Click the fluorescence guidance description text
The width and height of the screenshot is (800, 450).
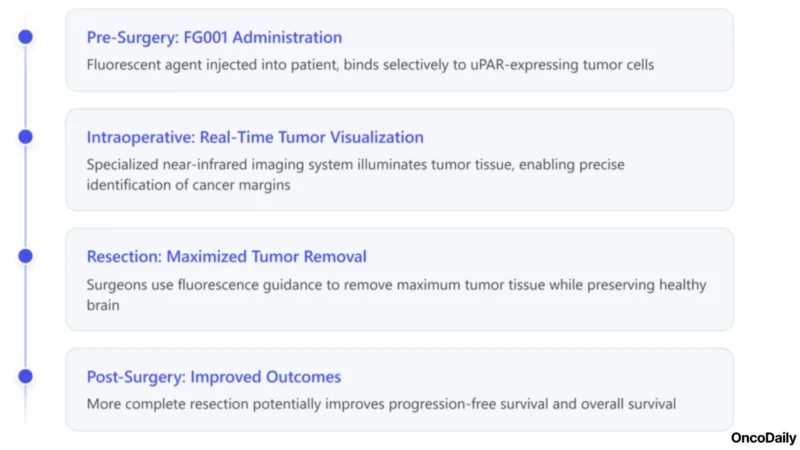coord(396,284)
